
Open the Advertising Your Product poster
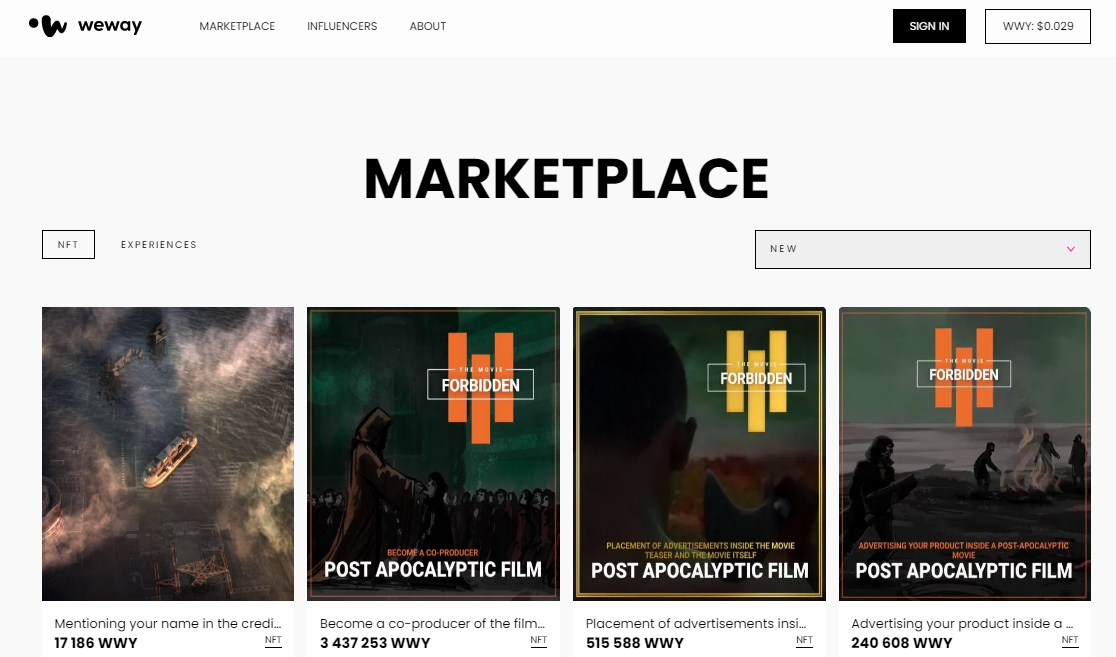pos(964,454)
